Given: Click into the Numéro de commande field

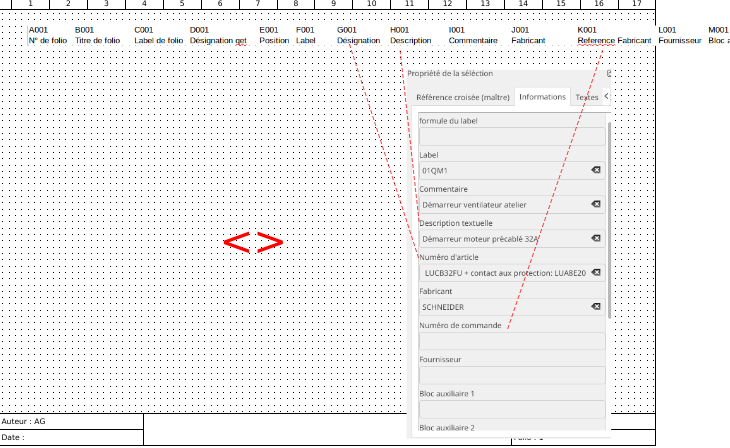Looking at the screenshot, I should coord(511,341).
